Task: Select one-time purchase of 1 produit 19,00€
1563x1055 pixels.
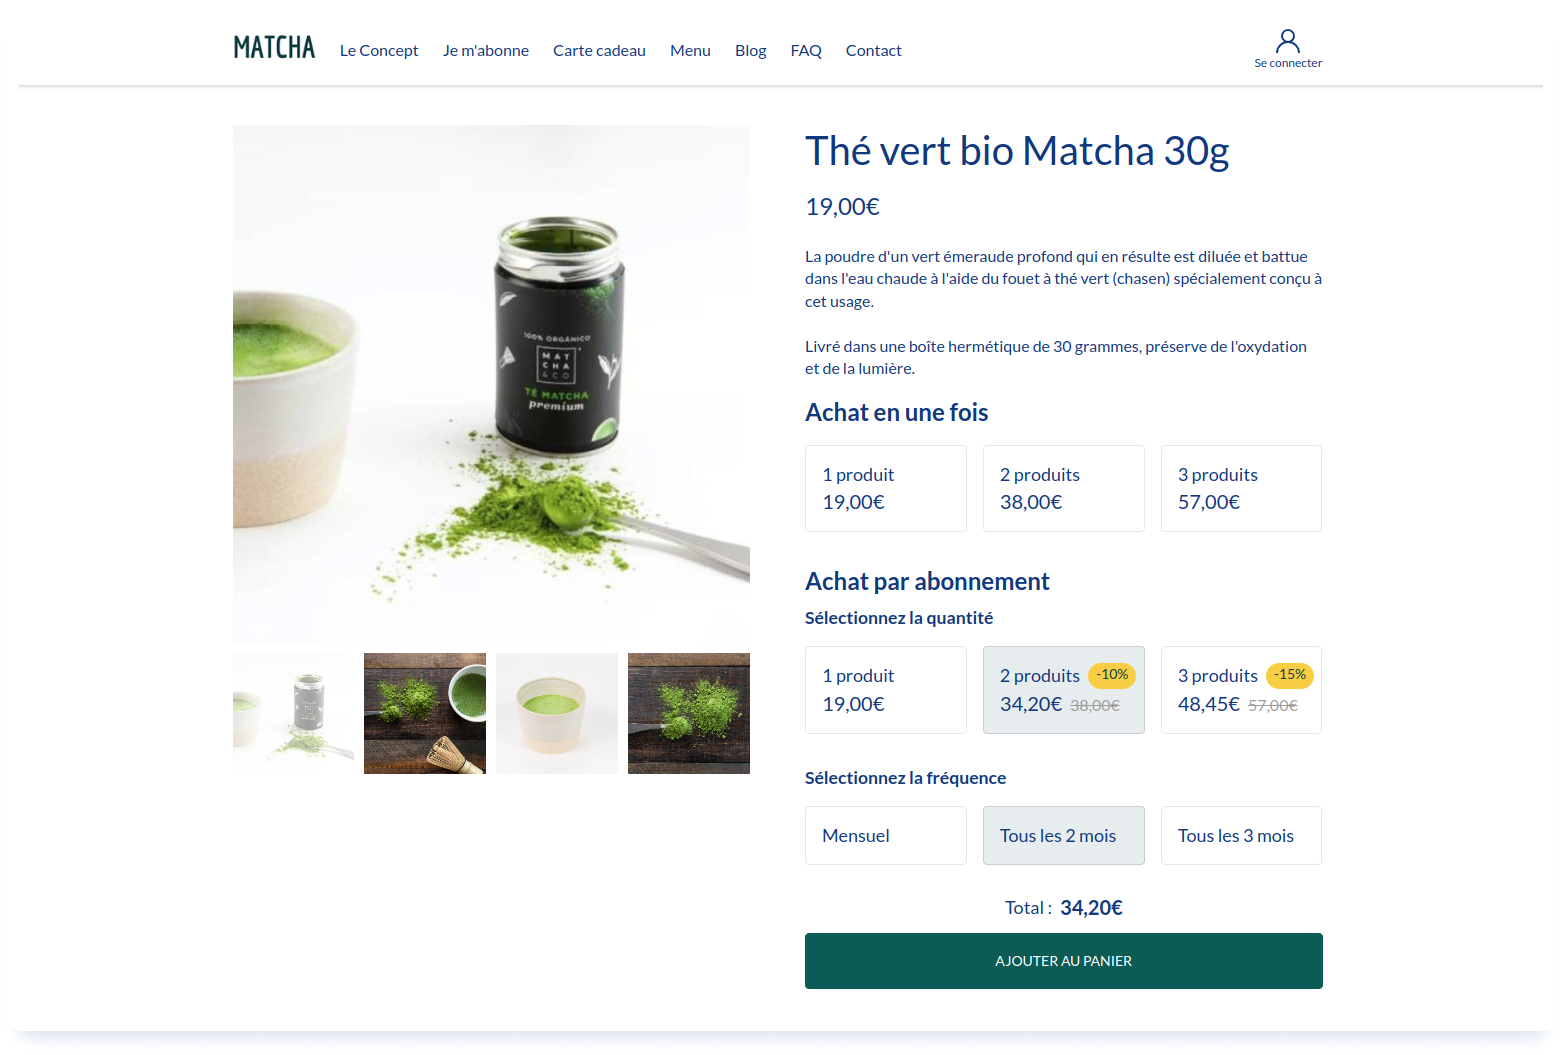Action: (886, 488)
